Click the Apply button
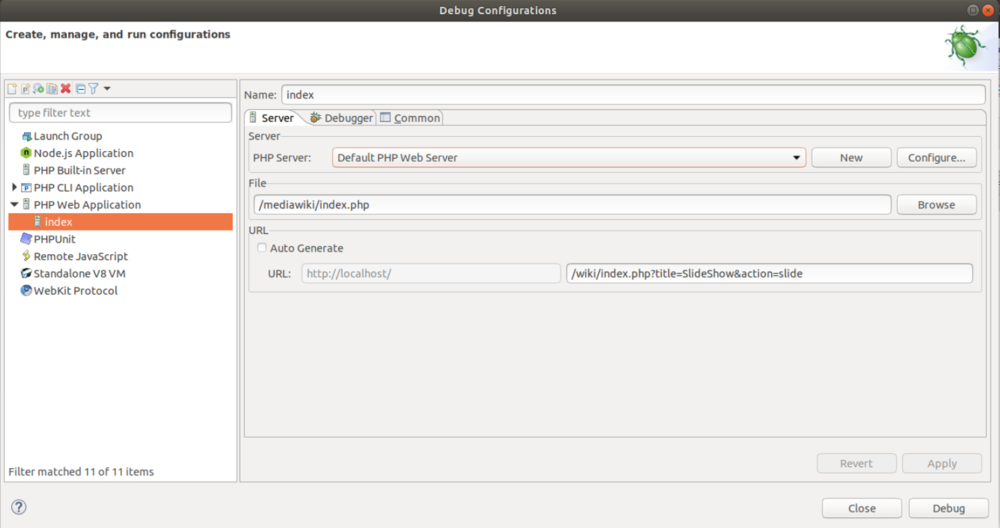This screenshot has height=528, width=1000. pyautogui.click(x=942, y=464)
